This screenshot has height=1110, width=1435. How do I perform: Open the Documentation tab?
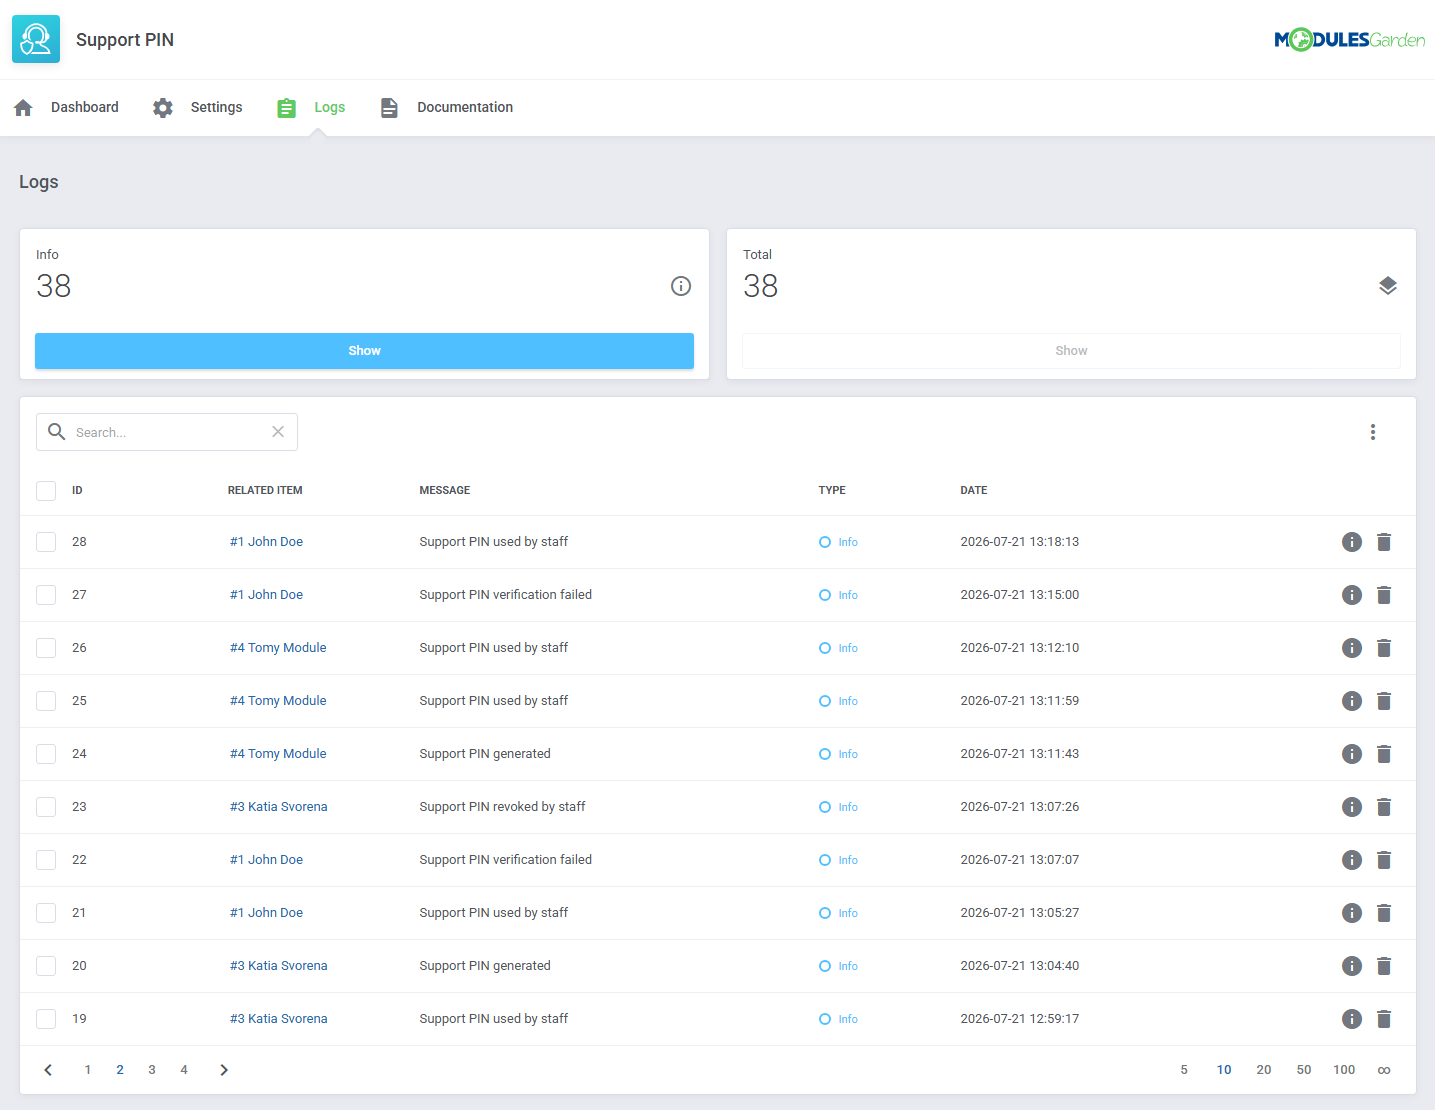(x=446, y=108)
